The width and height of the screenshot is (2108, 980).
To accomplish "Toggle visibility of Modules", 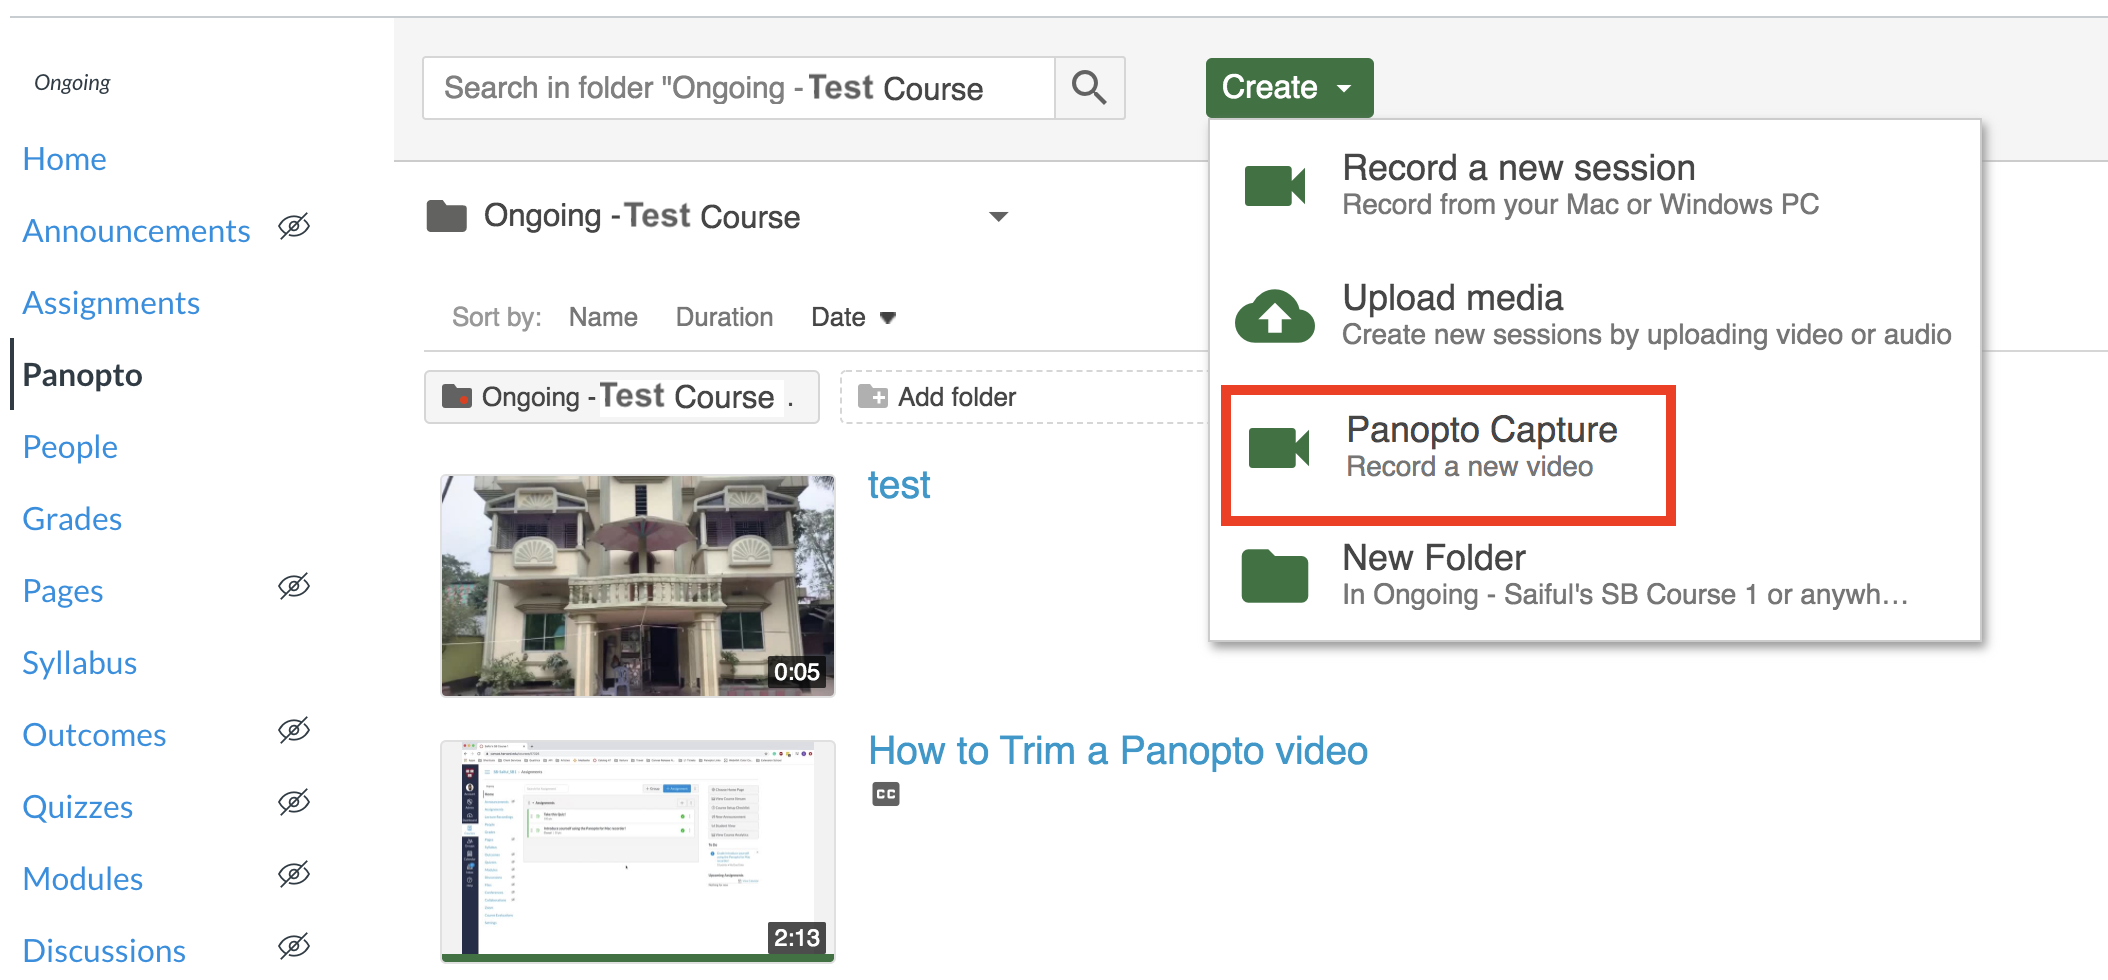I will (293, 873).
